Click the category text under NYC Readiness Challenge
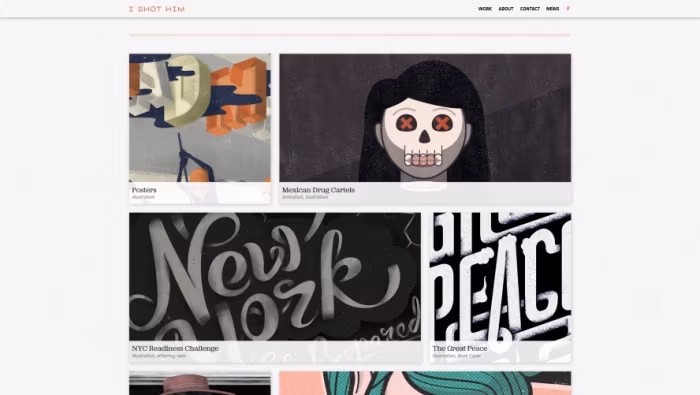The width and height of the screenshot is (700, 395). [158, 356]
